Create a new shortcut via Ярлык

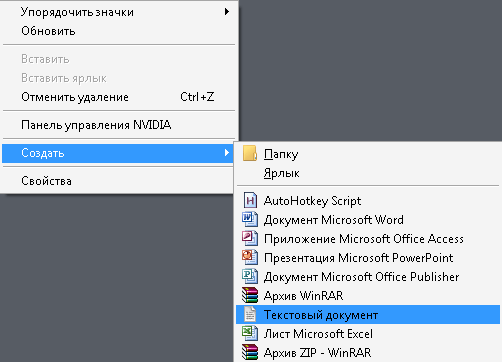(368, 173)
